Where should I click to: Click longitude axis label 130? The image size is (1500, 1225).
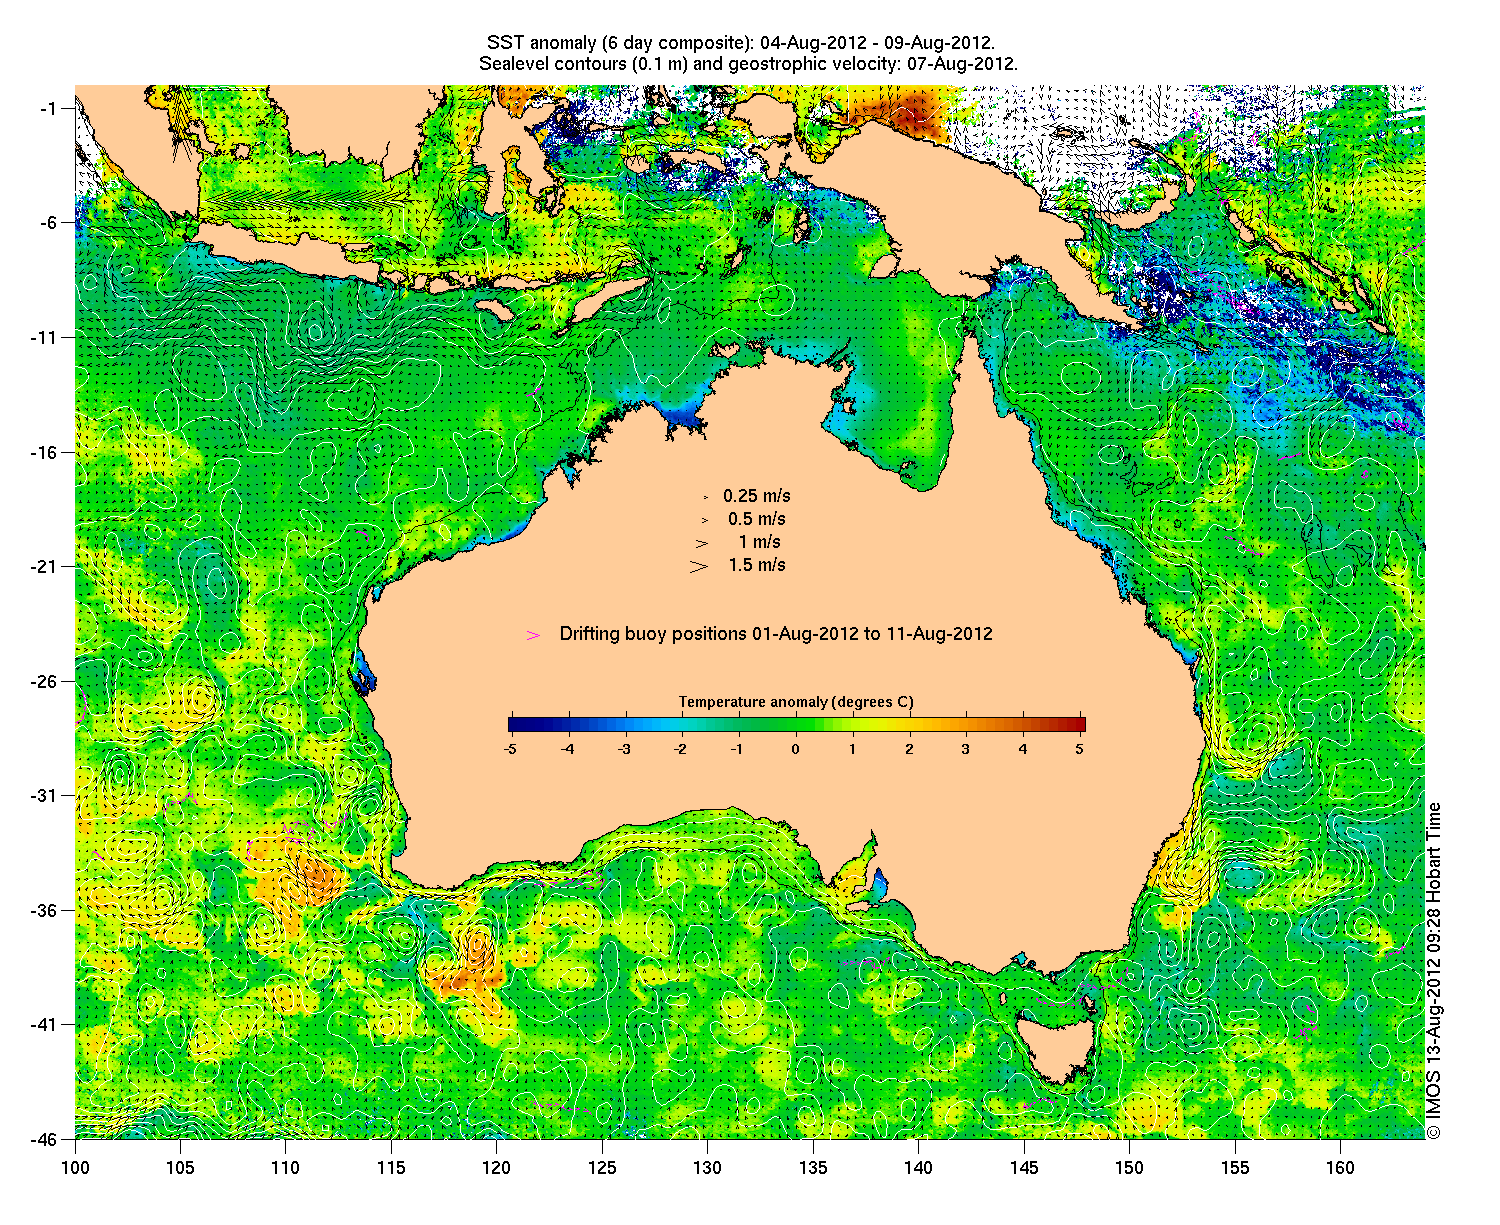[x=707, y=1168]
